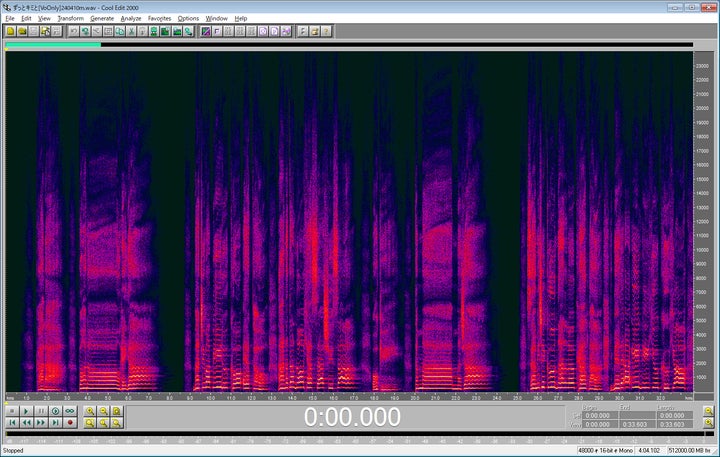Click the Zoom Out Full magnifier icon

tap(117, 411)
